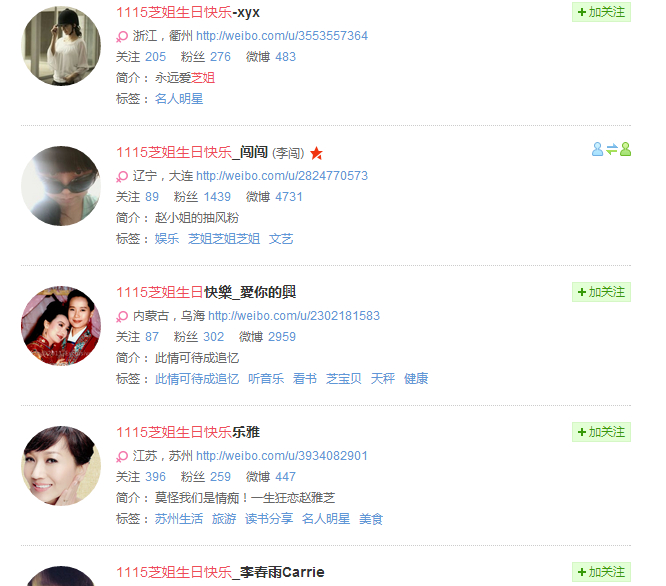Follow 李春雨Carrie using the 加关注 button
The image size is (666, 586).
coord(601,572)
